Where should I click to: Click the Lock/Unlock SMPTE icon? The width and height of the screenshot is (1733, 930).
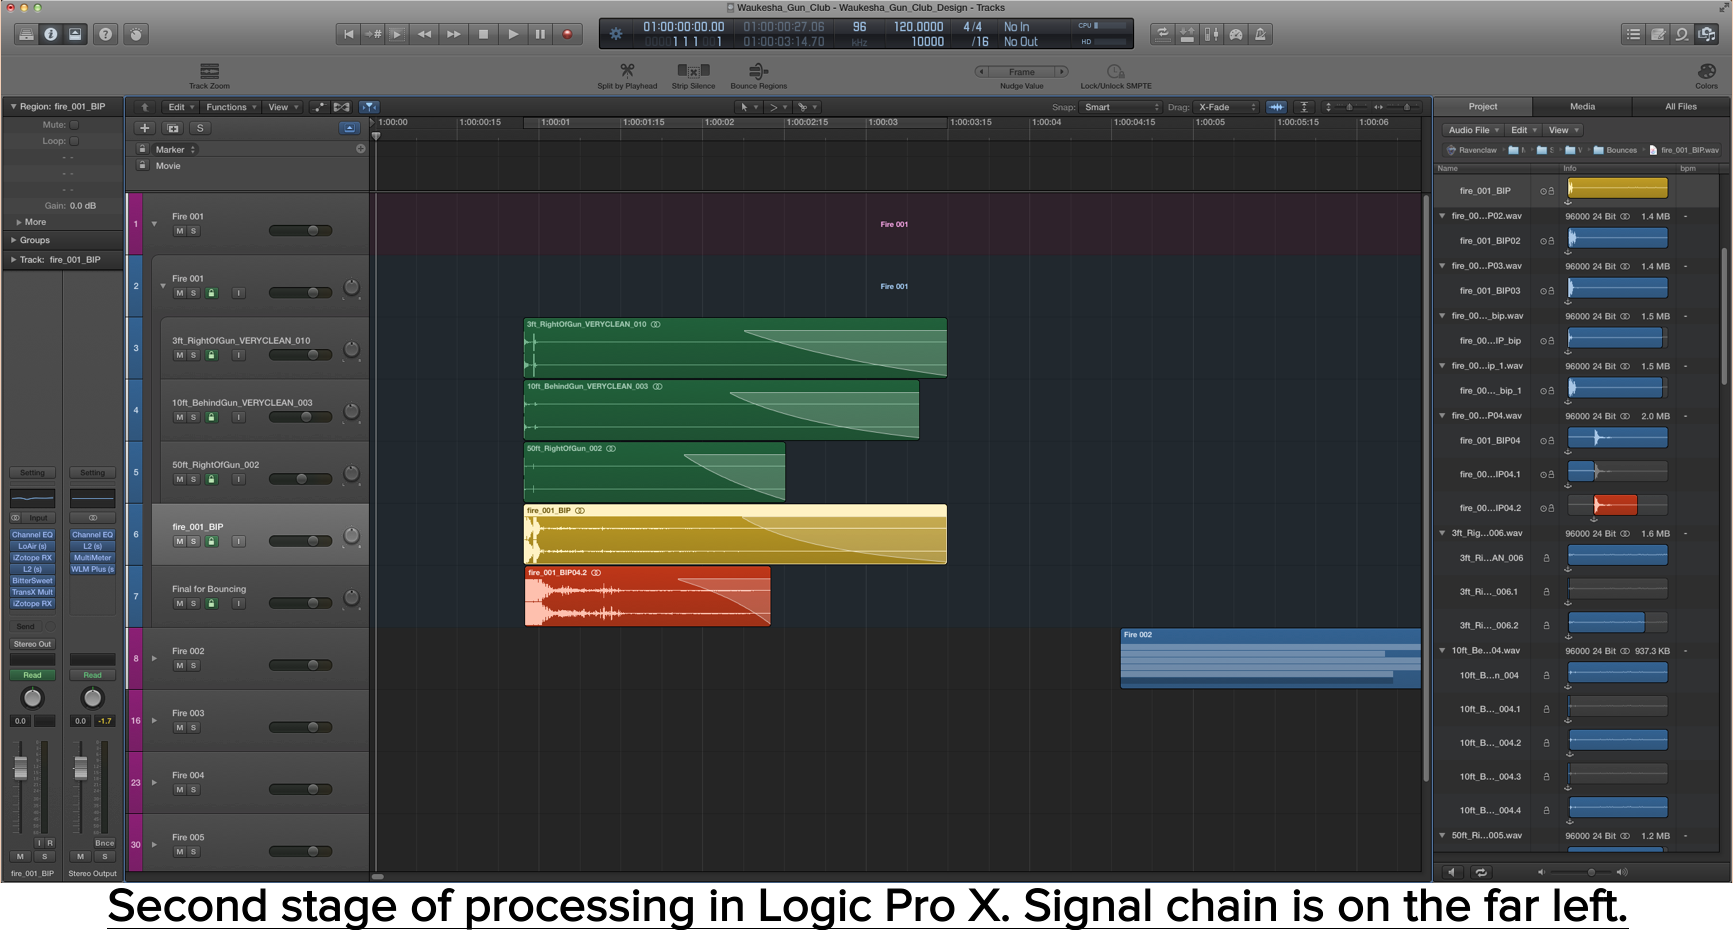[1116, 71]
